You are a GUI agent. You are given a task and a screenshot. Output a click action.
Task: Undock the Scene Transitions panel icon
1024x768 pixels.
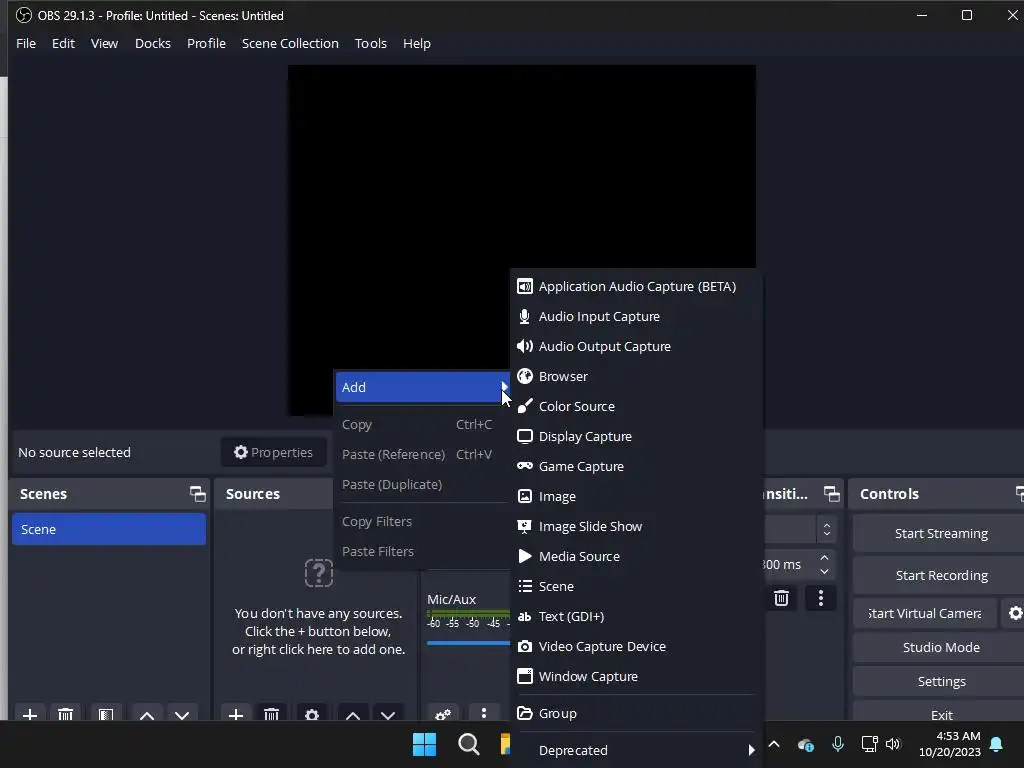click(831, 494)
